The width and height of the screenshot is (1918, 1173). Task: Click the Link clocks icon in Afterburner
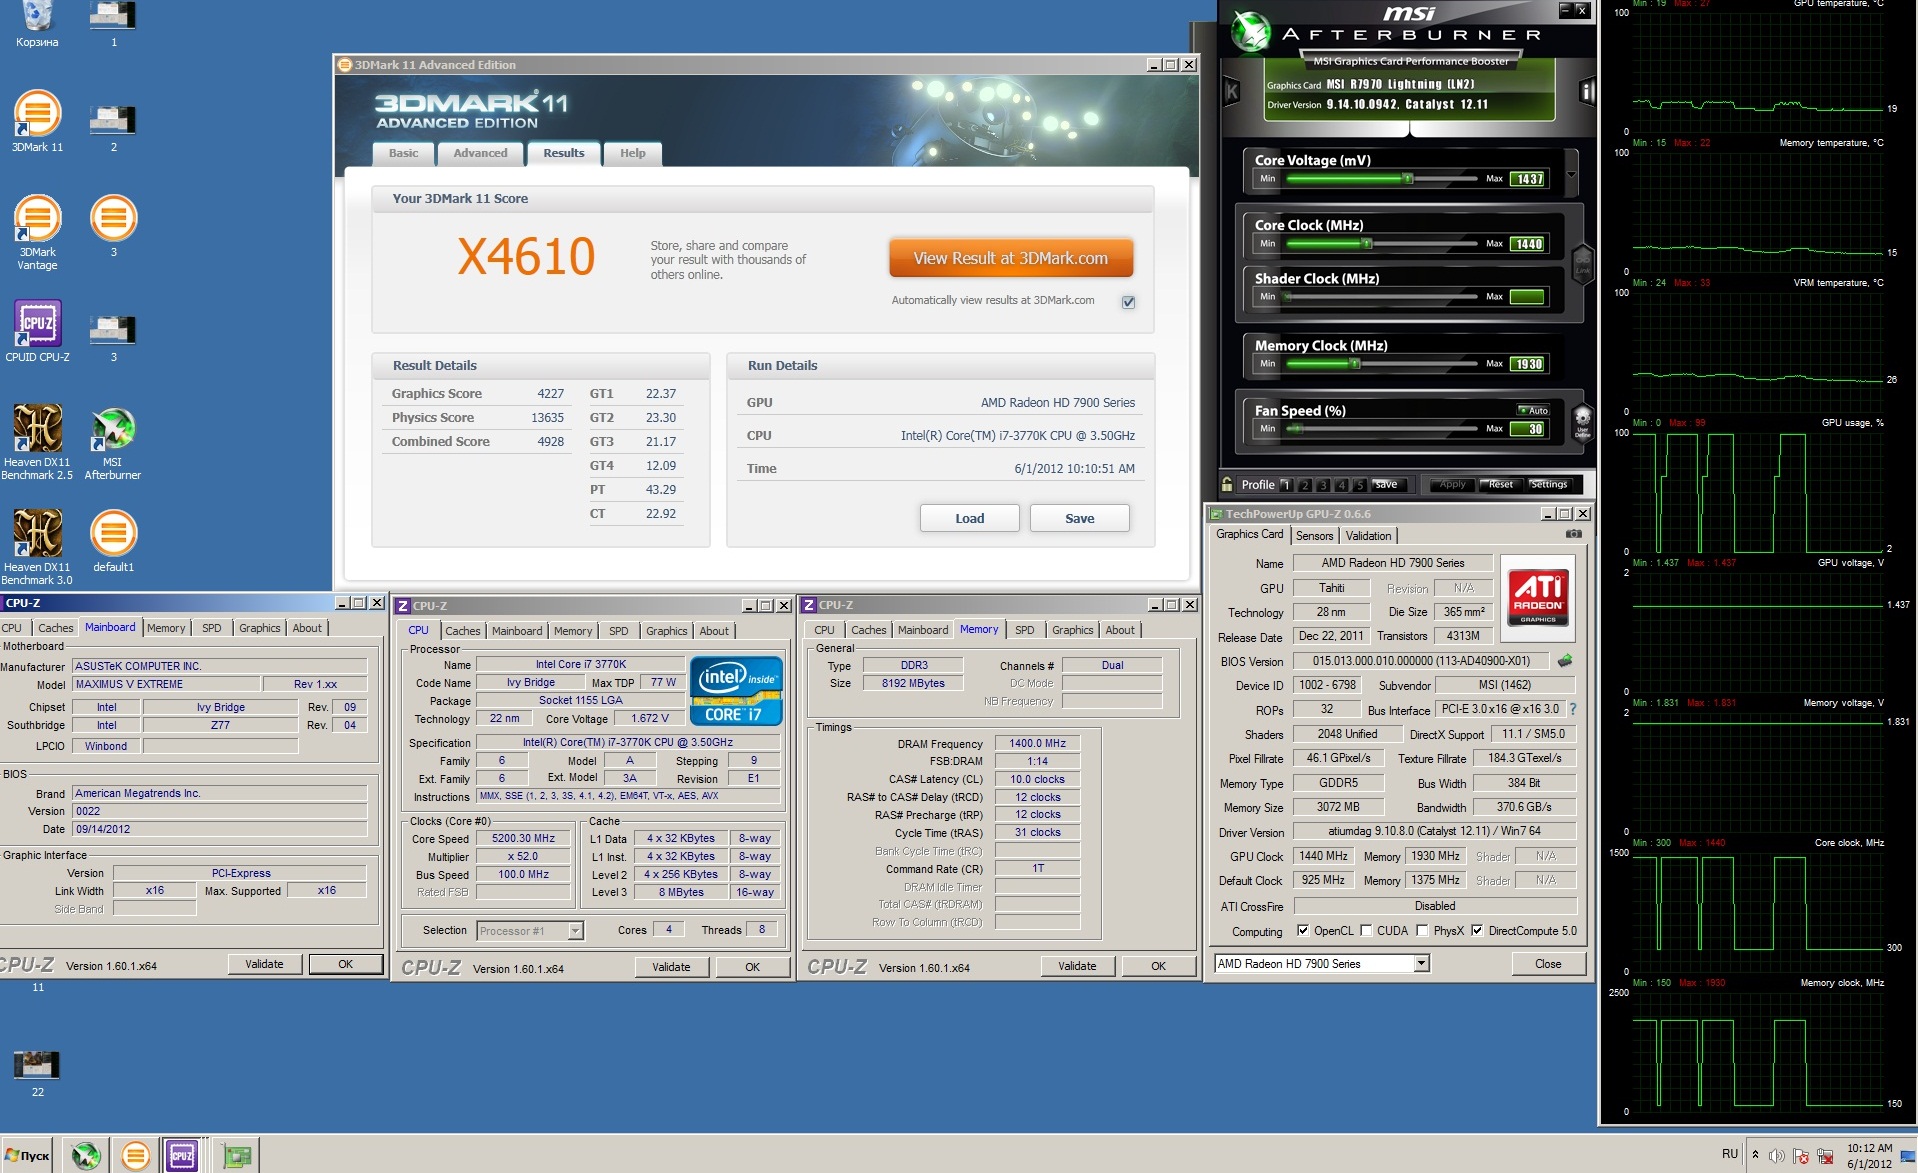click(1582, 263)
